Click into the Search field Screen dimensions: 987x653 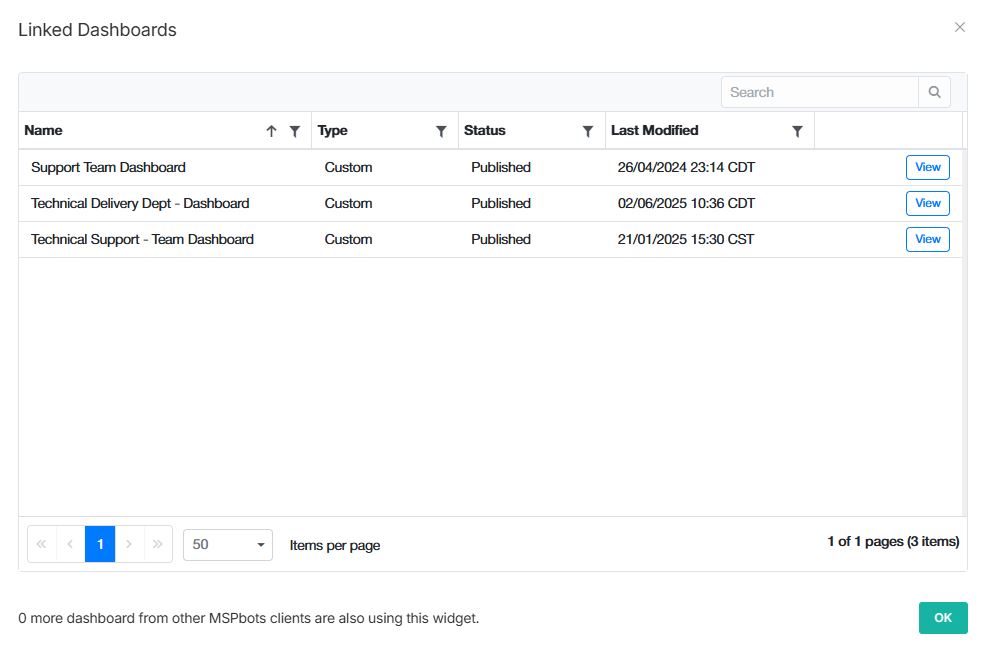tap(819, 92)
